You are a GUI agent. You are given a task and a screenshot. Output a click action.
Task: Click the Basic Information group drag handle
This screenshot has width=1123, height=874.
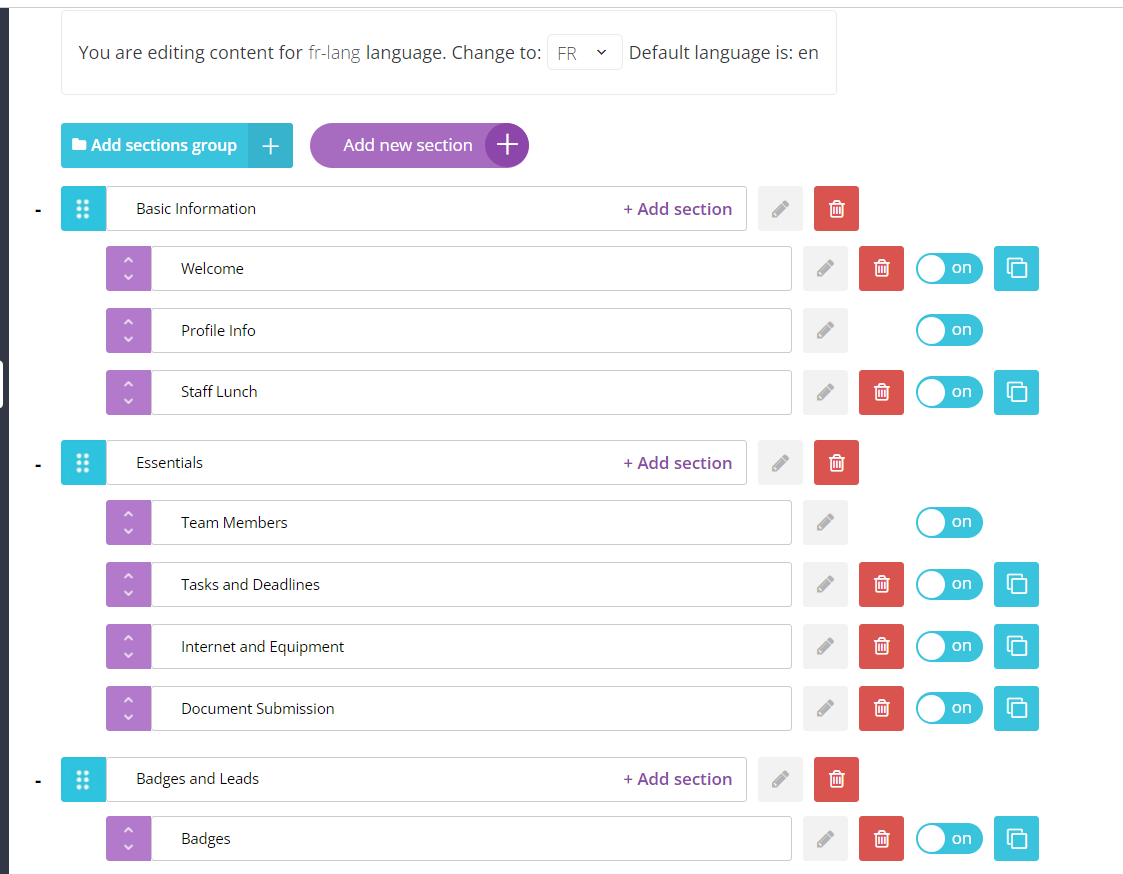(x=83, y=208)
